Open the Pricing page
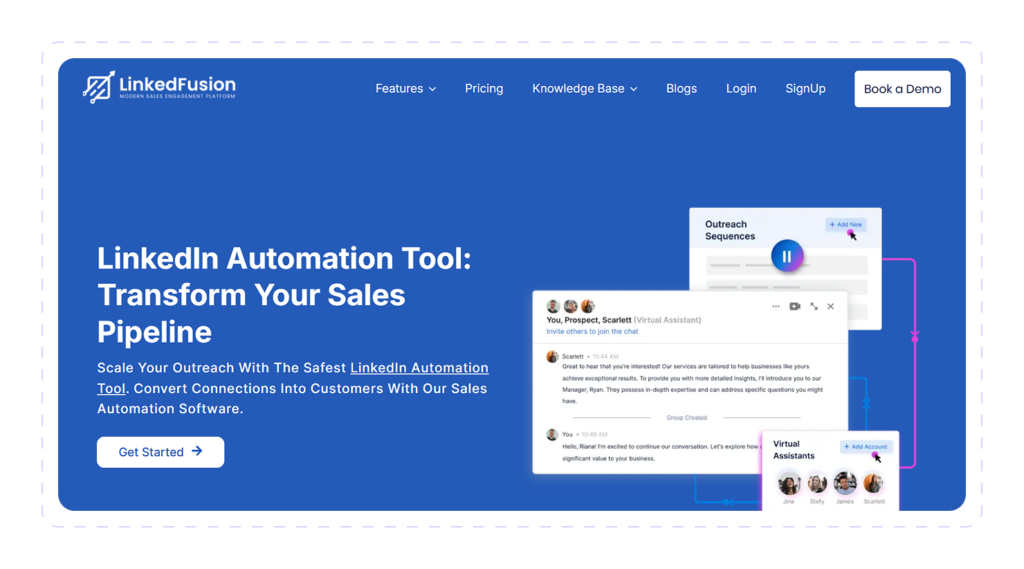The image size is (1024, 569). pyautogui.click(x=484, y=89)
